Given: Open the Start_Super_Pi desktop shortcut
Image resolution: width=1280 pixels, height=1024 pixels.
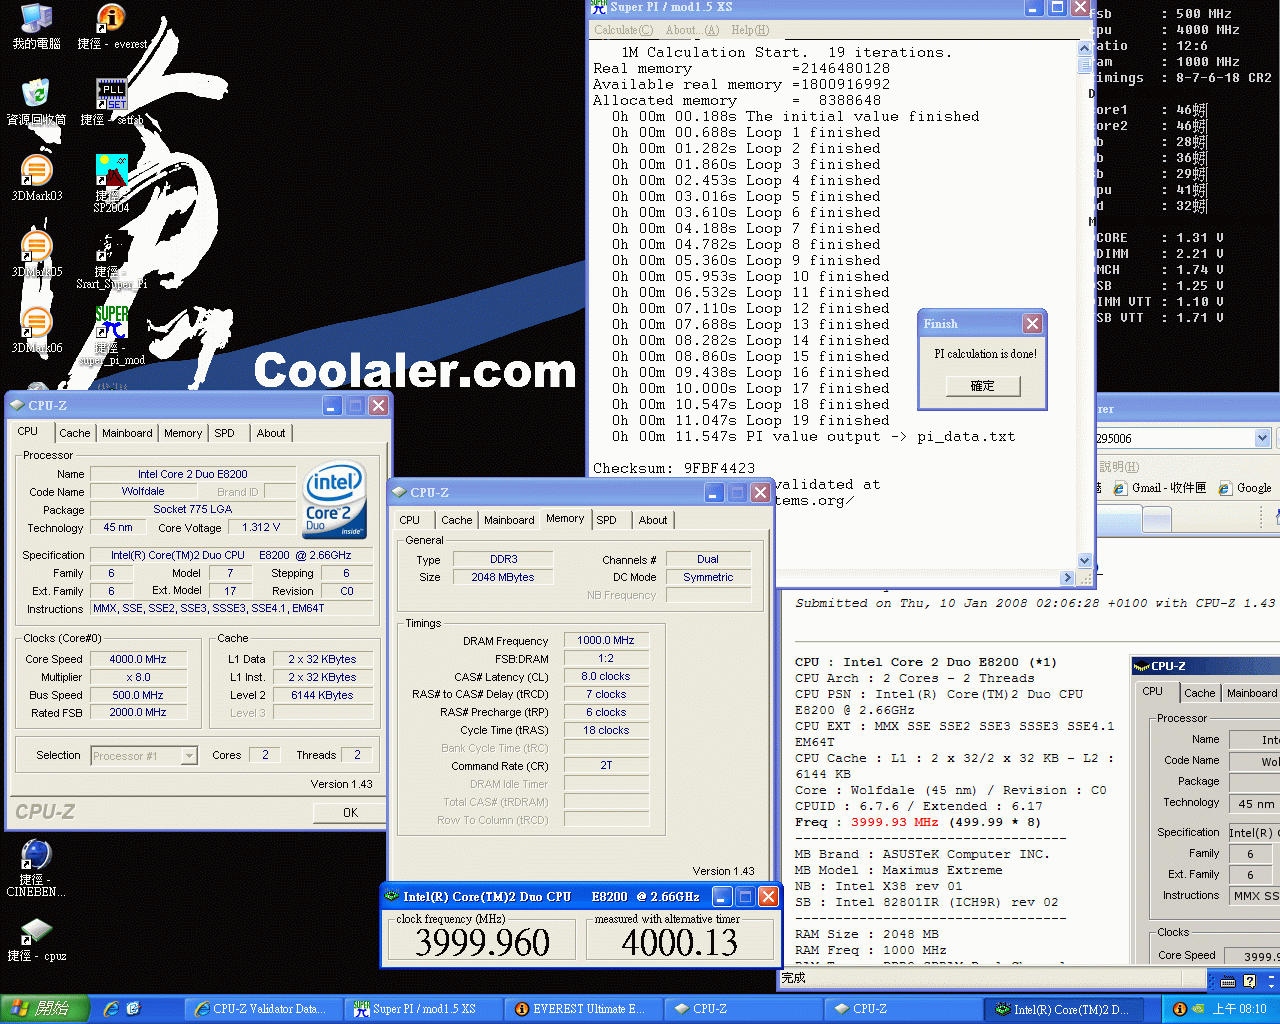Looking at the screenshot, I should pos(111,260).
